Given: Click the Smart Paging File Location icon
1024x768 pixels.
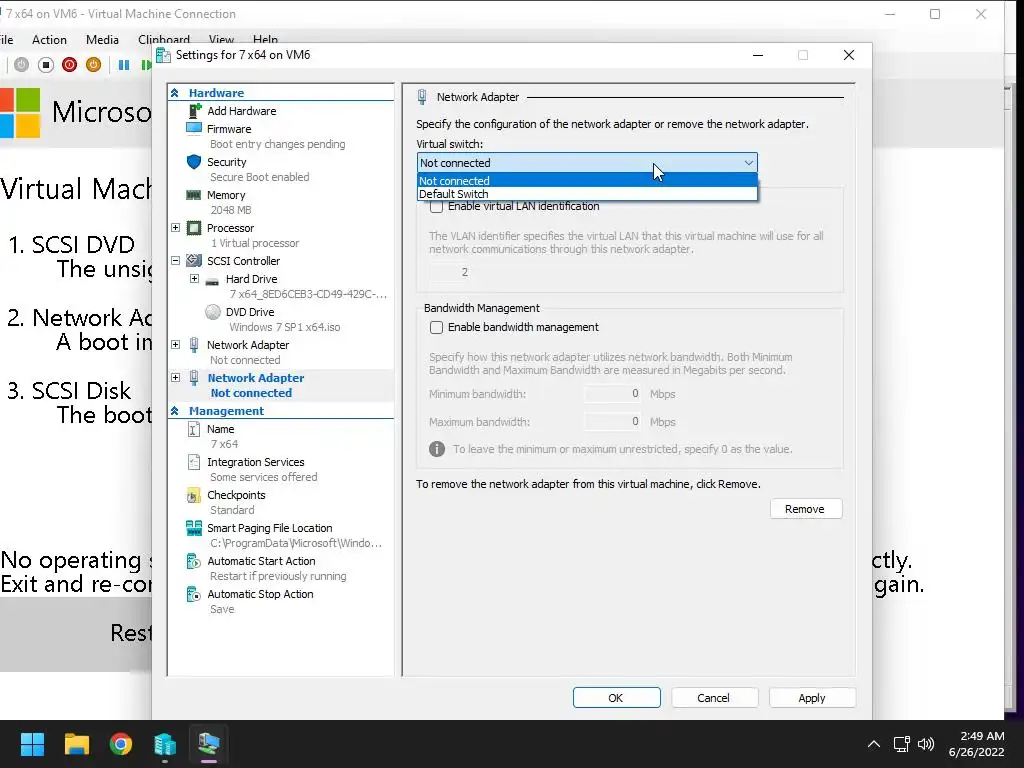Looking at the screenshot, I should click(x=194, y=527).
